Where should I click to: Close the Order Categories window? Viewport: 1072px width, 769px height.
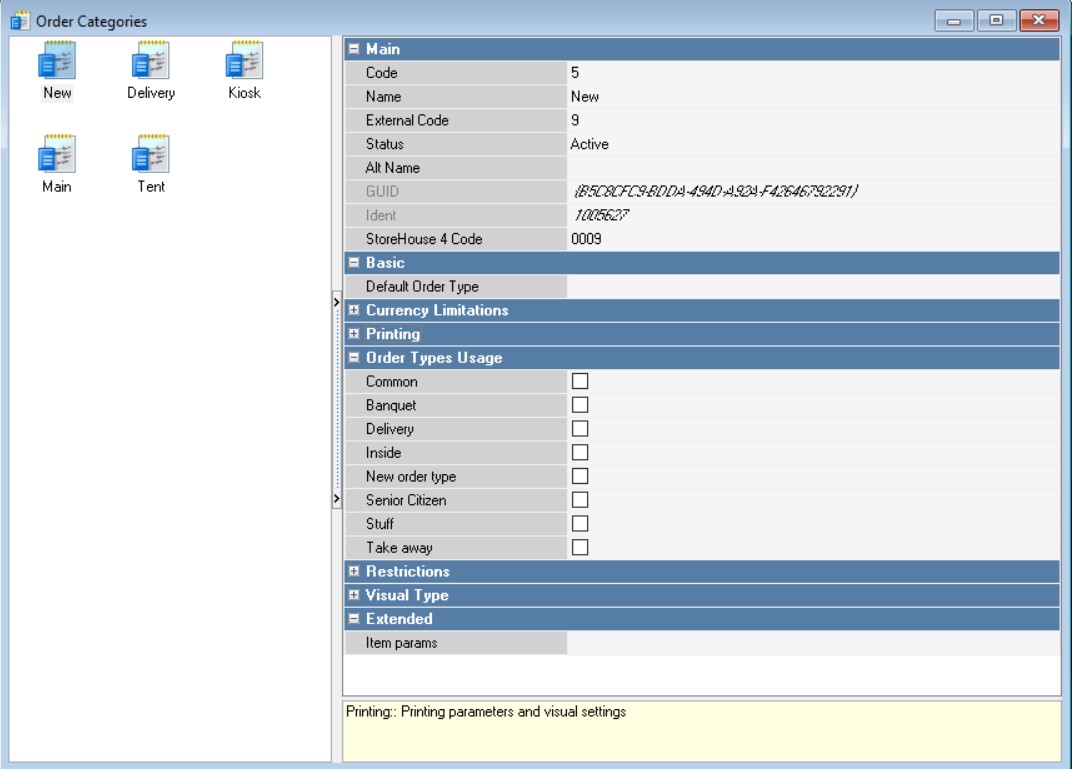tap(1039, 21)
